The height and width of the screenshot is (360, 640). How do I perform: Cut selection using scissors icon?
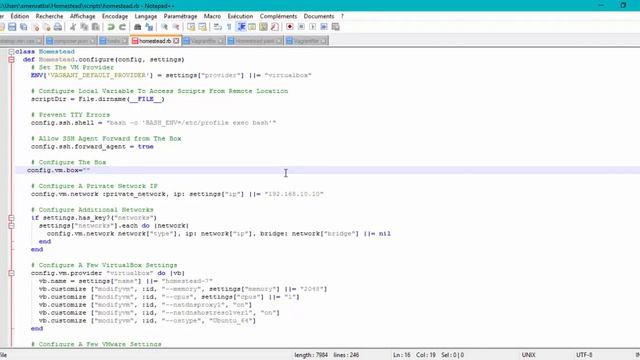(73, 27)
